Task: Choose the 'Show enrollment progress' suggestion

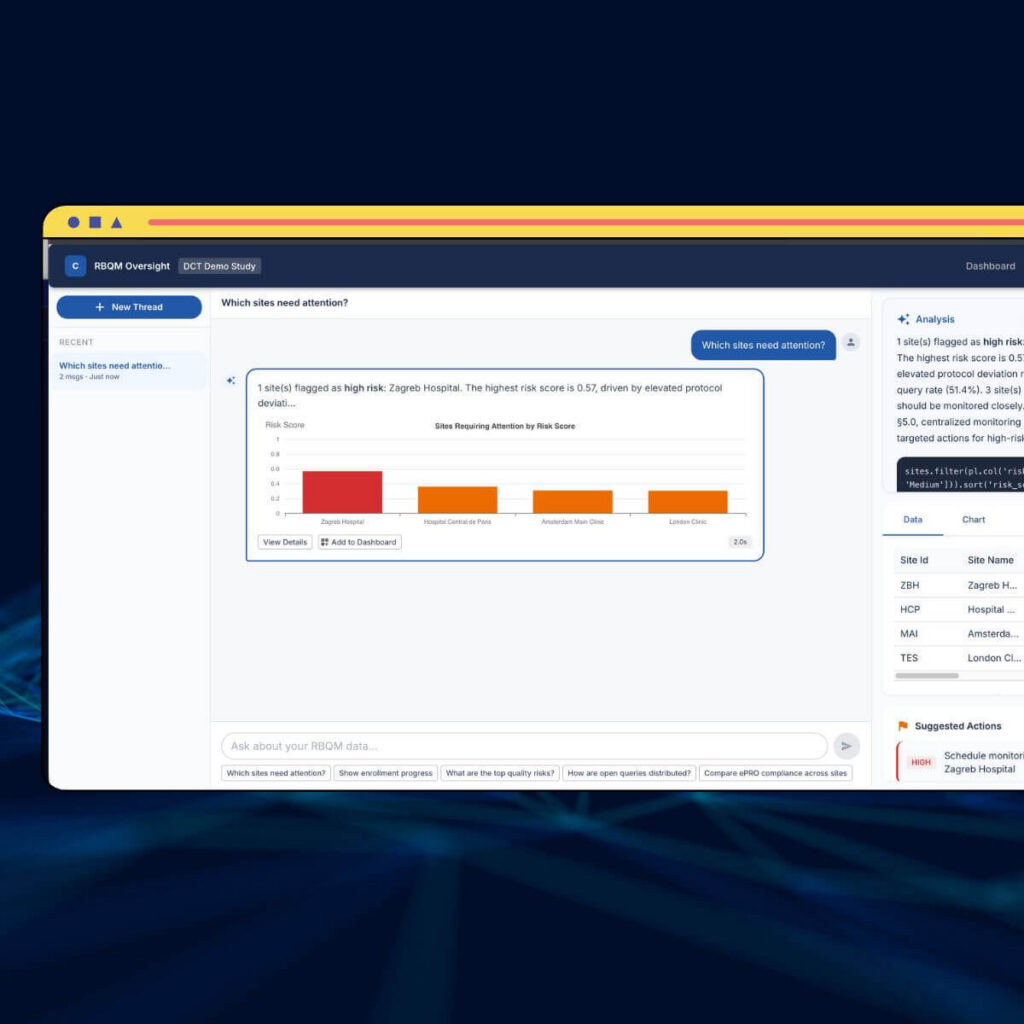Action: pyautogui.click(x=386, y=773)
